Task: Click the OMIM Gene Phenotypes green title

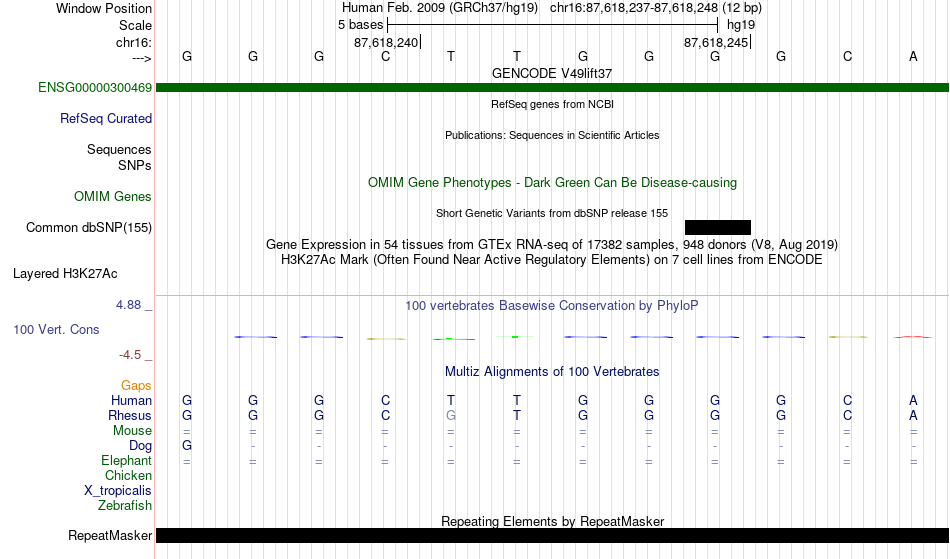Action: [552, 182]
